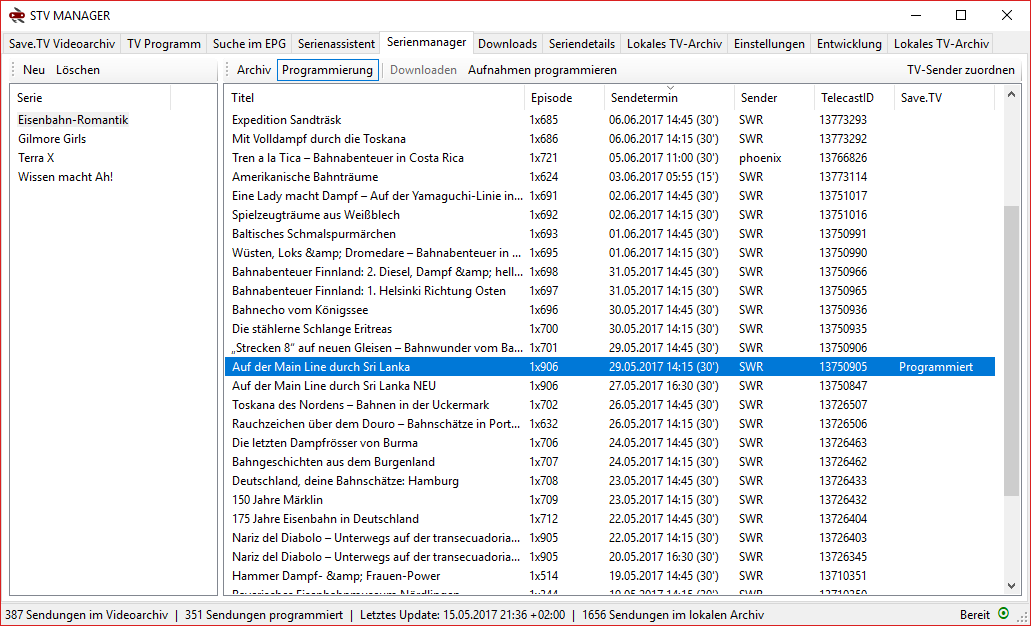Switch to the Serienassistent tab
Image resolution: width=1031 pixels, height=626 pixels.
(x=337, y=44)
